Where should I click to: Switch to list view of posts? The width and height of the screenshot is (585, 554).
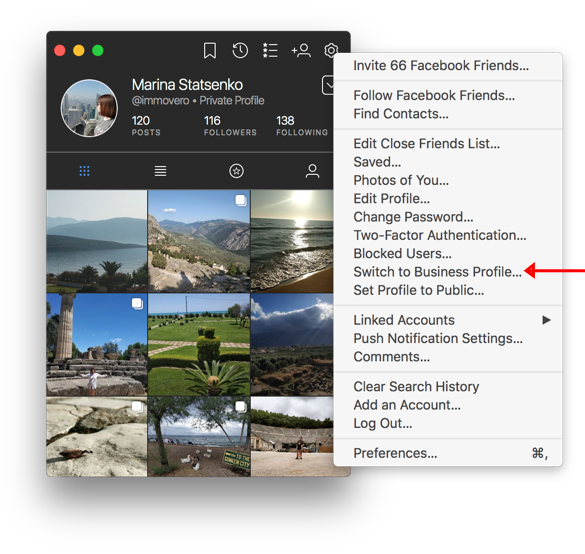160,171
